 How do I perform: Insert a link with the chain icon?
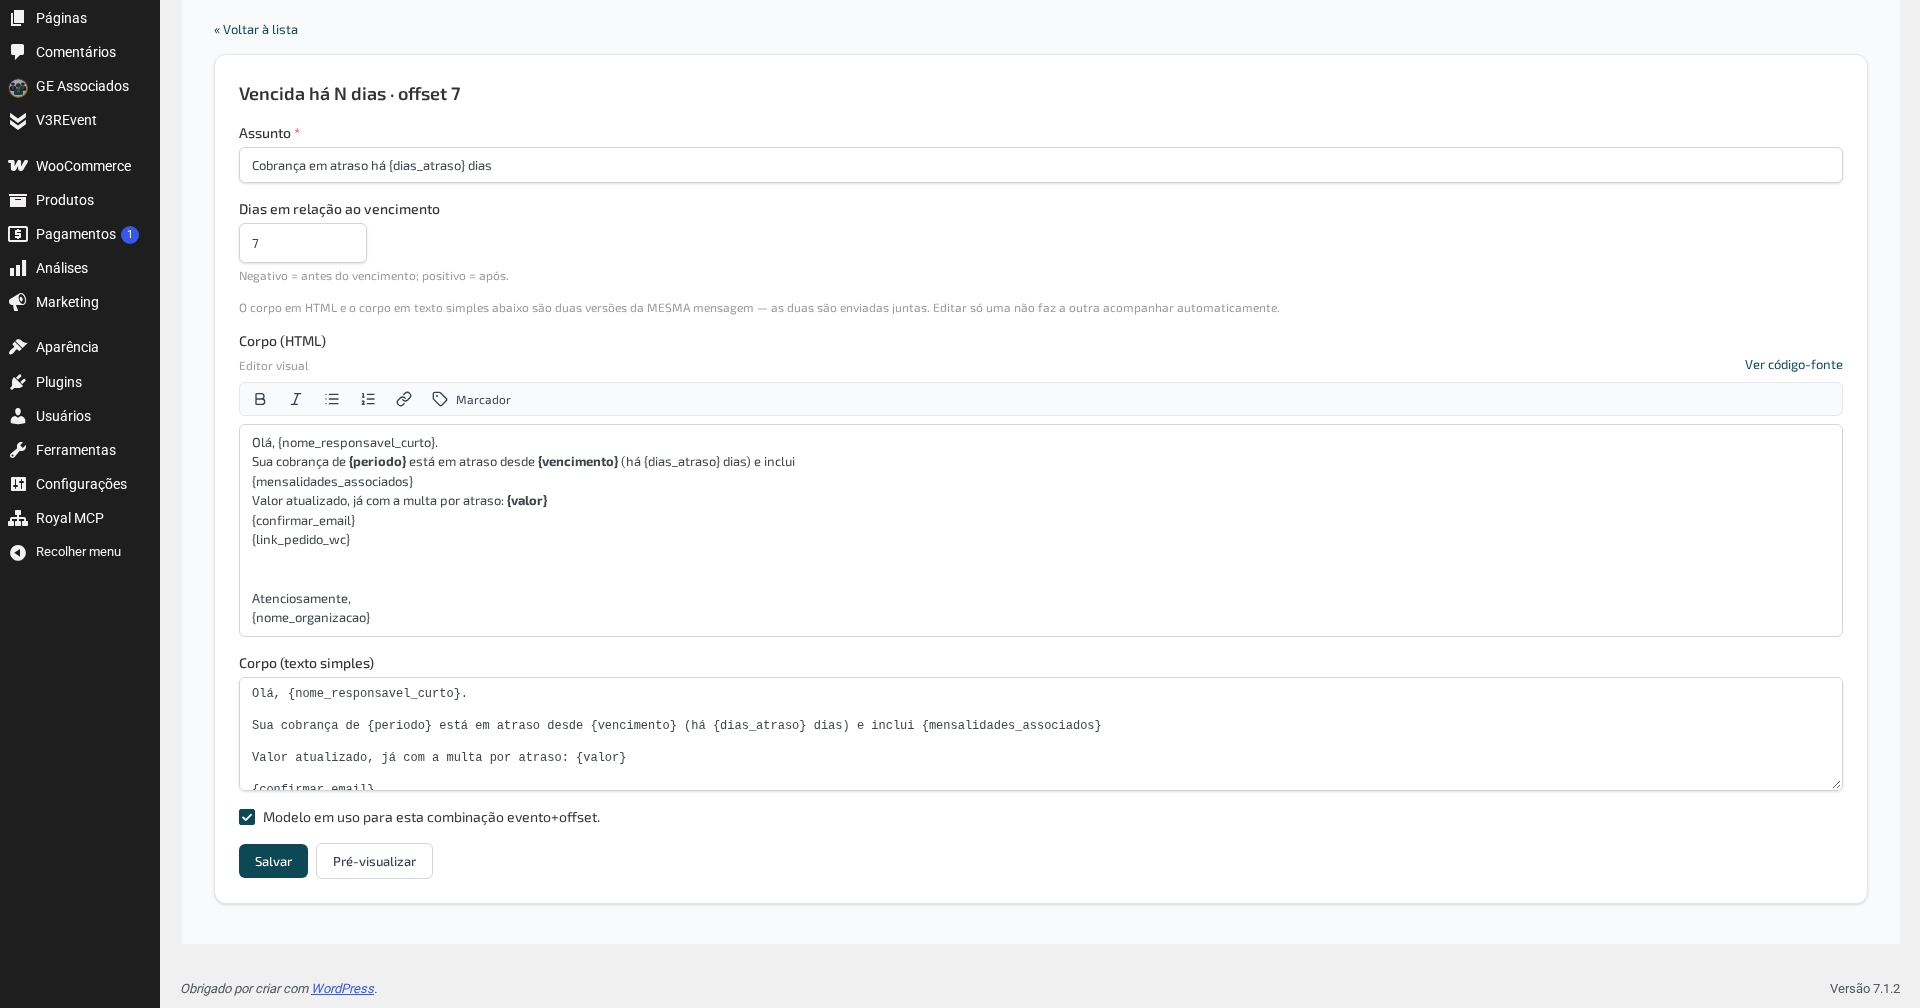pos(404,399)
